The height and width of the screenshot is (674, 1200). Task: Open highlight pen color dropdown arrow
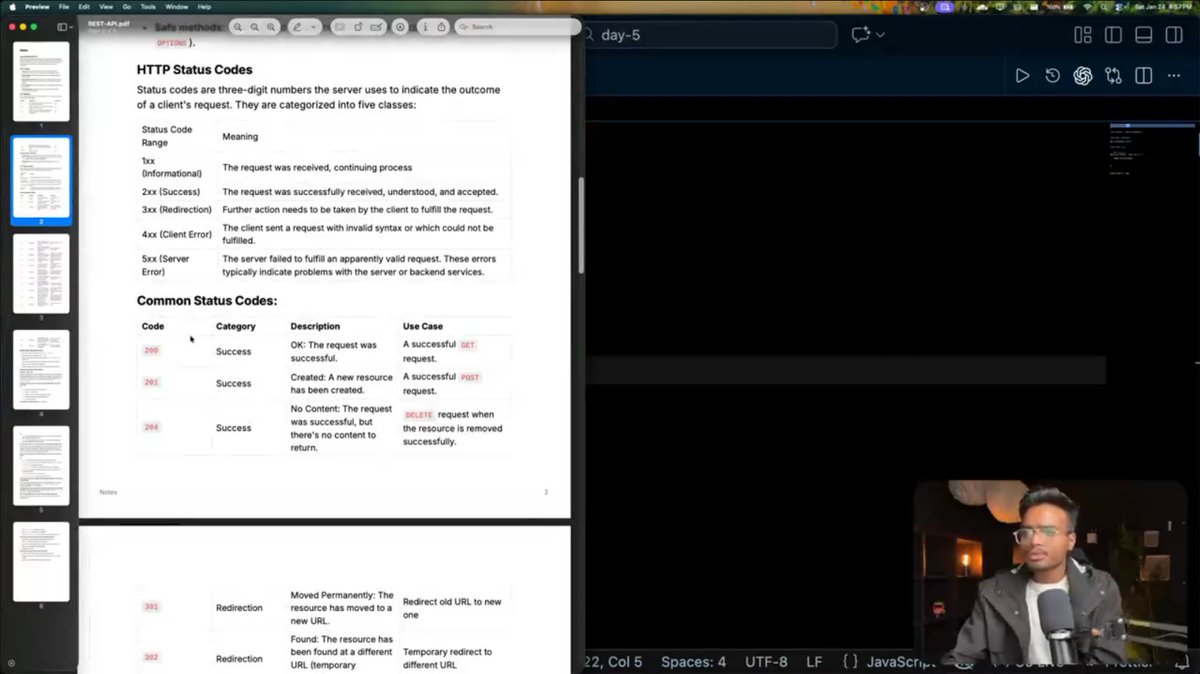point(314,27)
